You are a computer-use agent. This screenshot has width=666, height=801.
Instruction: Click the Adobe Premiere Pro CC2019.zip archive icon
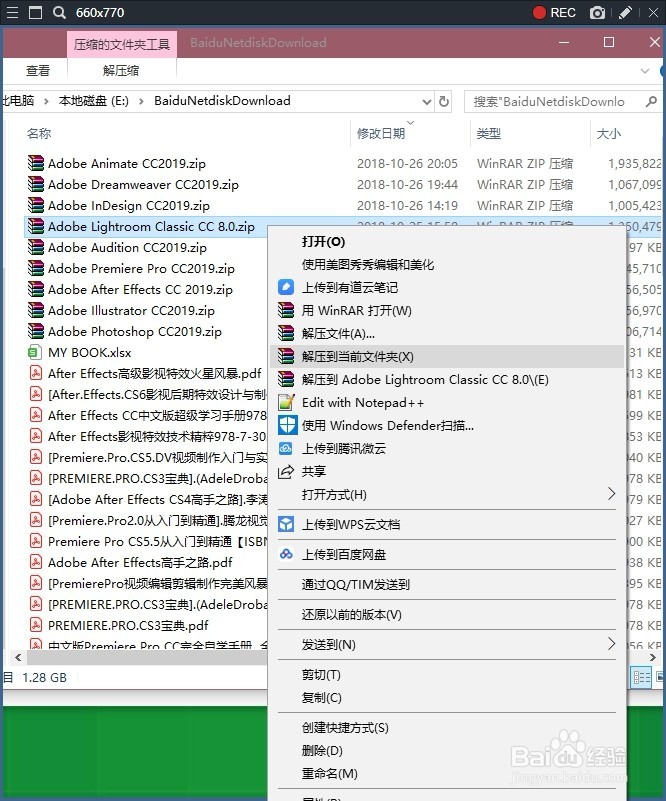[36, 268]
